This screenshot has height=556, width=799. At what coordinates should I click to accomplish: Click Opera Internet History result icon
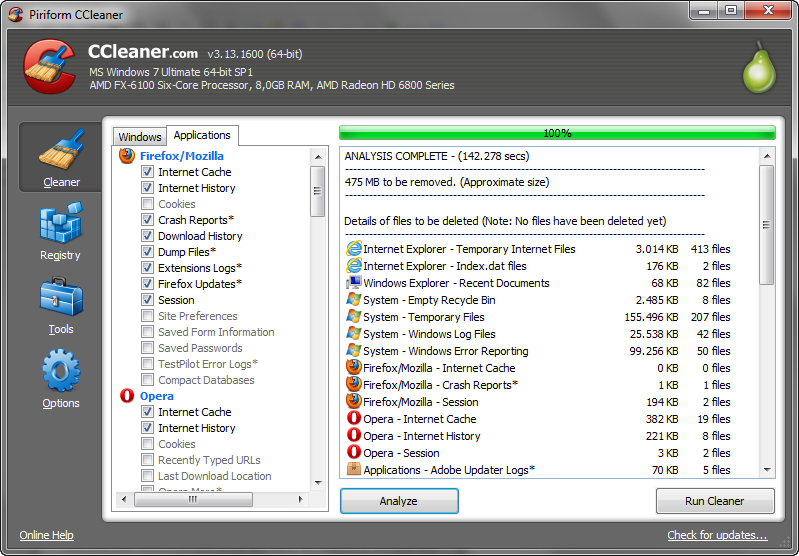[354, 436]
